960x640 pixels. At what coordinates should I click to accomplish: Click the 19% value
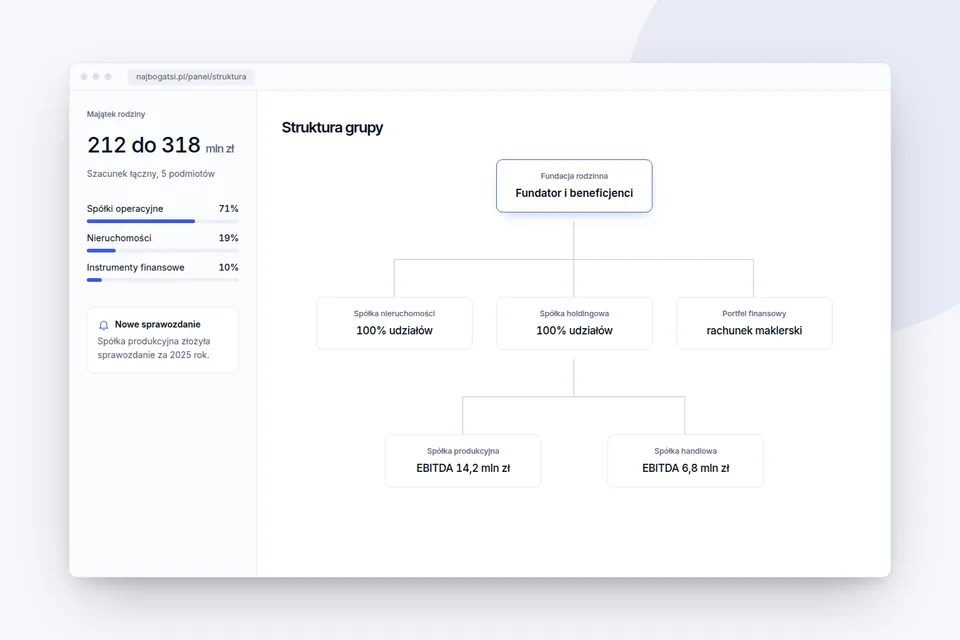228,238
